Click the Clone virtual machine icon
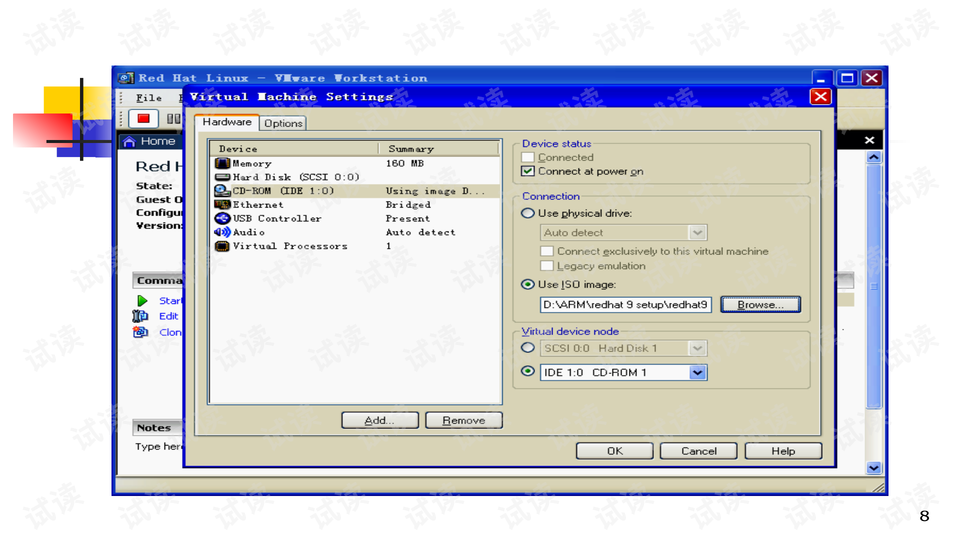The height and width of the screenshot is (540, 960). pos(140,332)
